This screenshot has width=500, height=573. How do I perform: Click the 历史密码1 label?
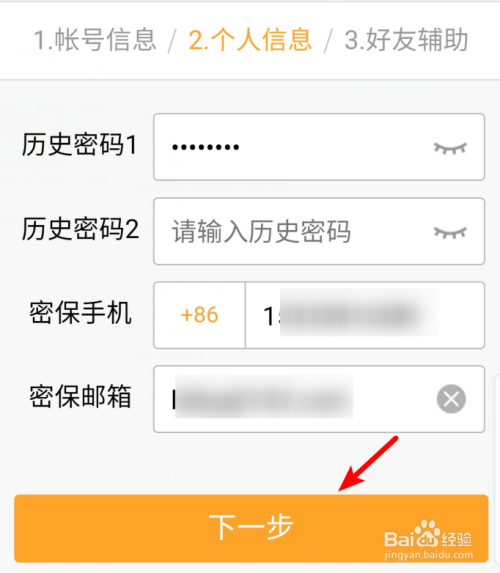point(80,145)
